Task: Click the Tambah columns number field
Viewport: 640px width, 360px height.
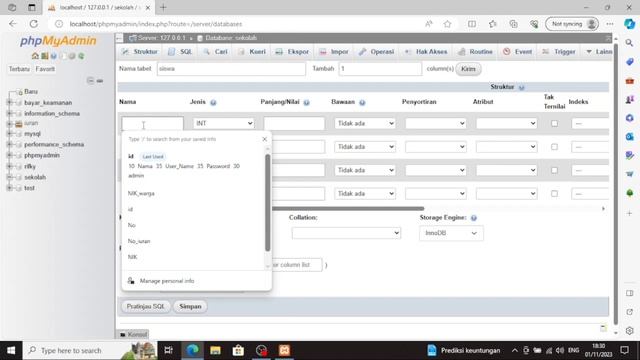Action: [x=380, y=69]
